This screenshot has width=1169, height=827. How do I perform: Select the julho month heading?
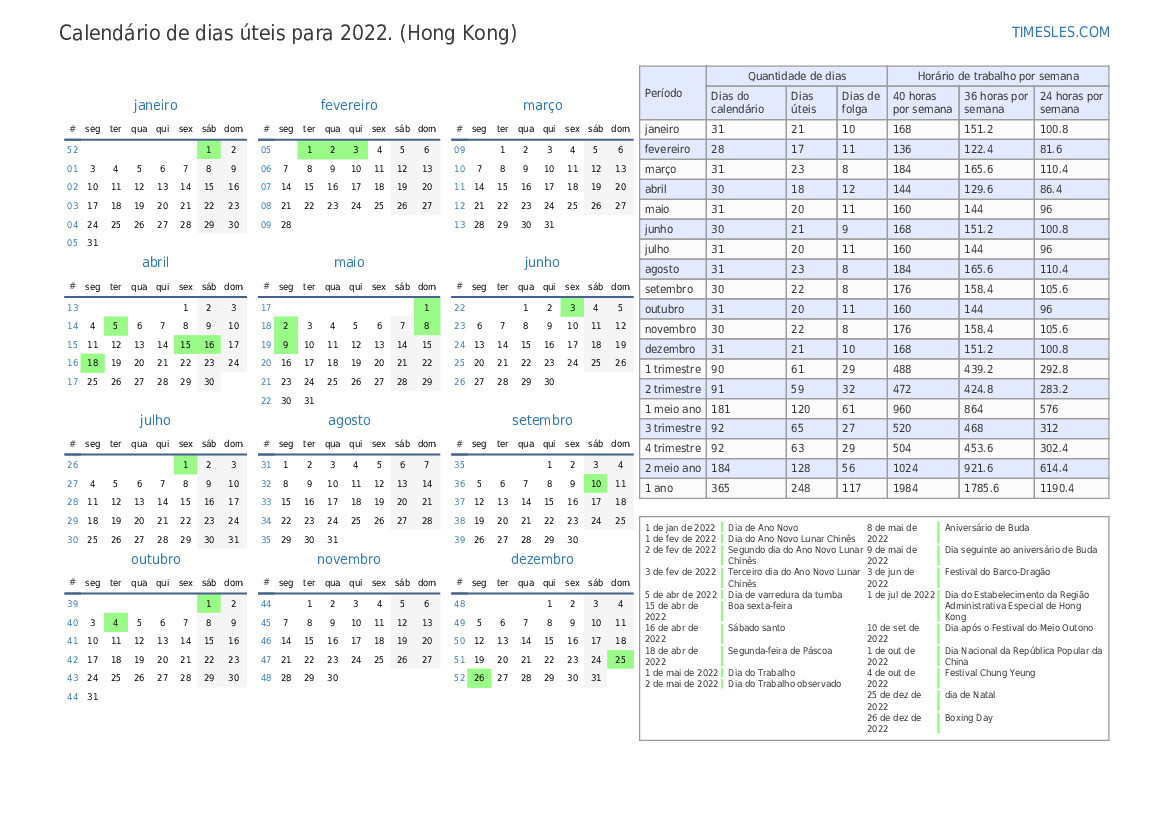(x=155, y=421)
